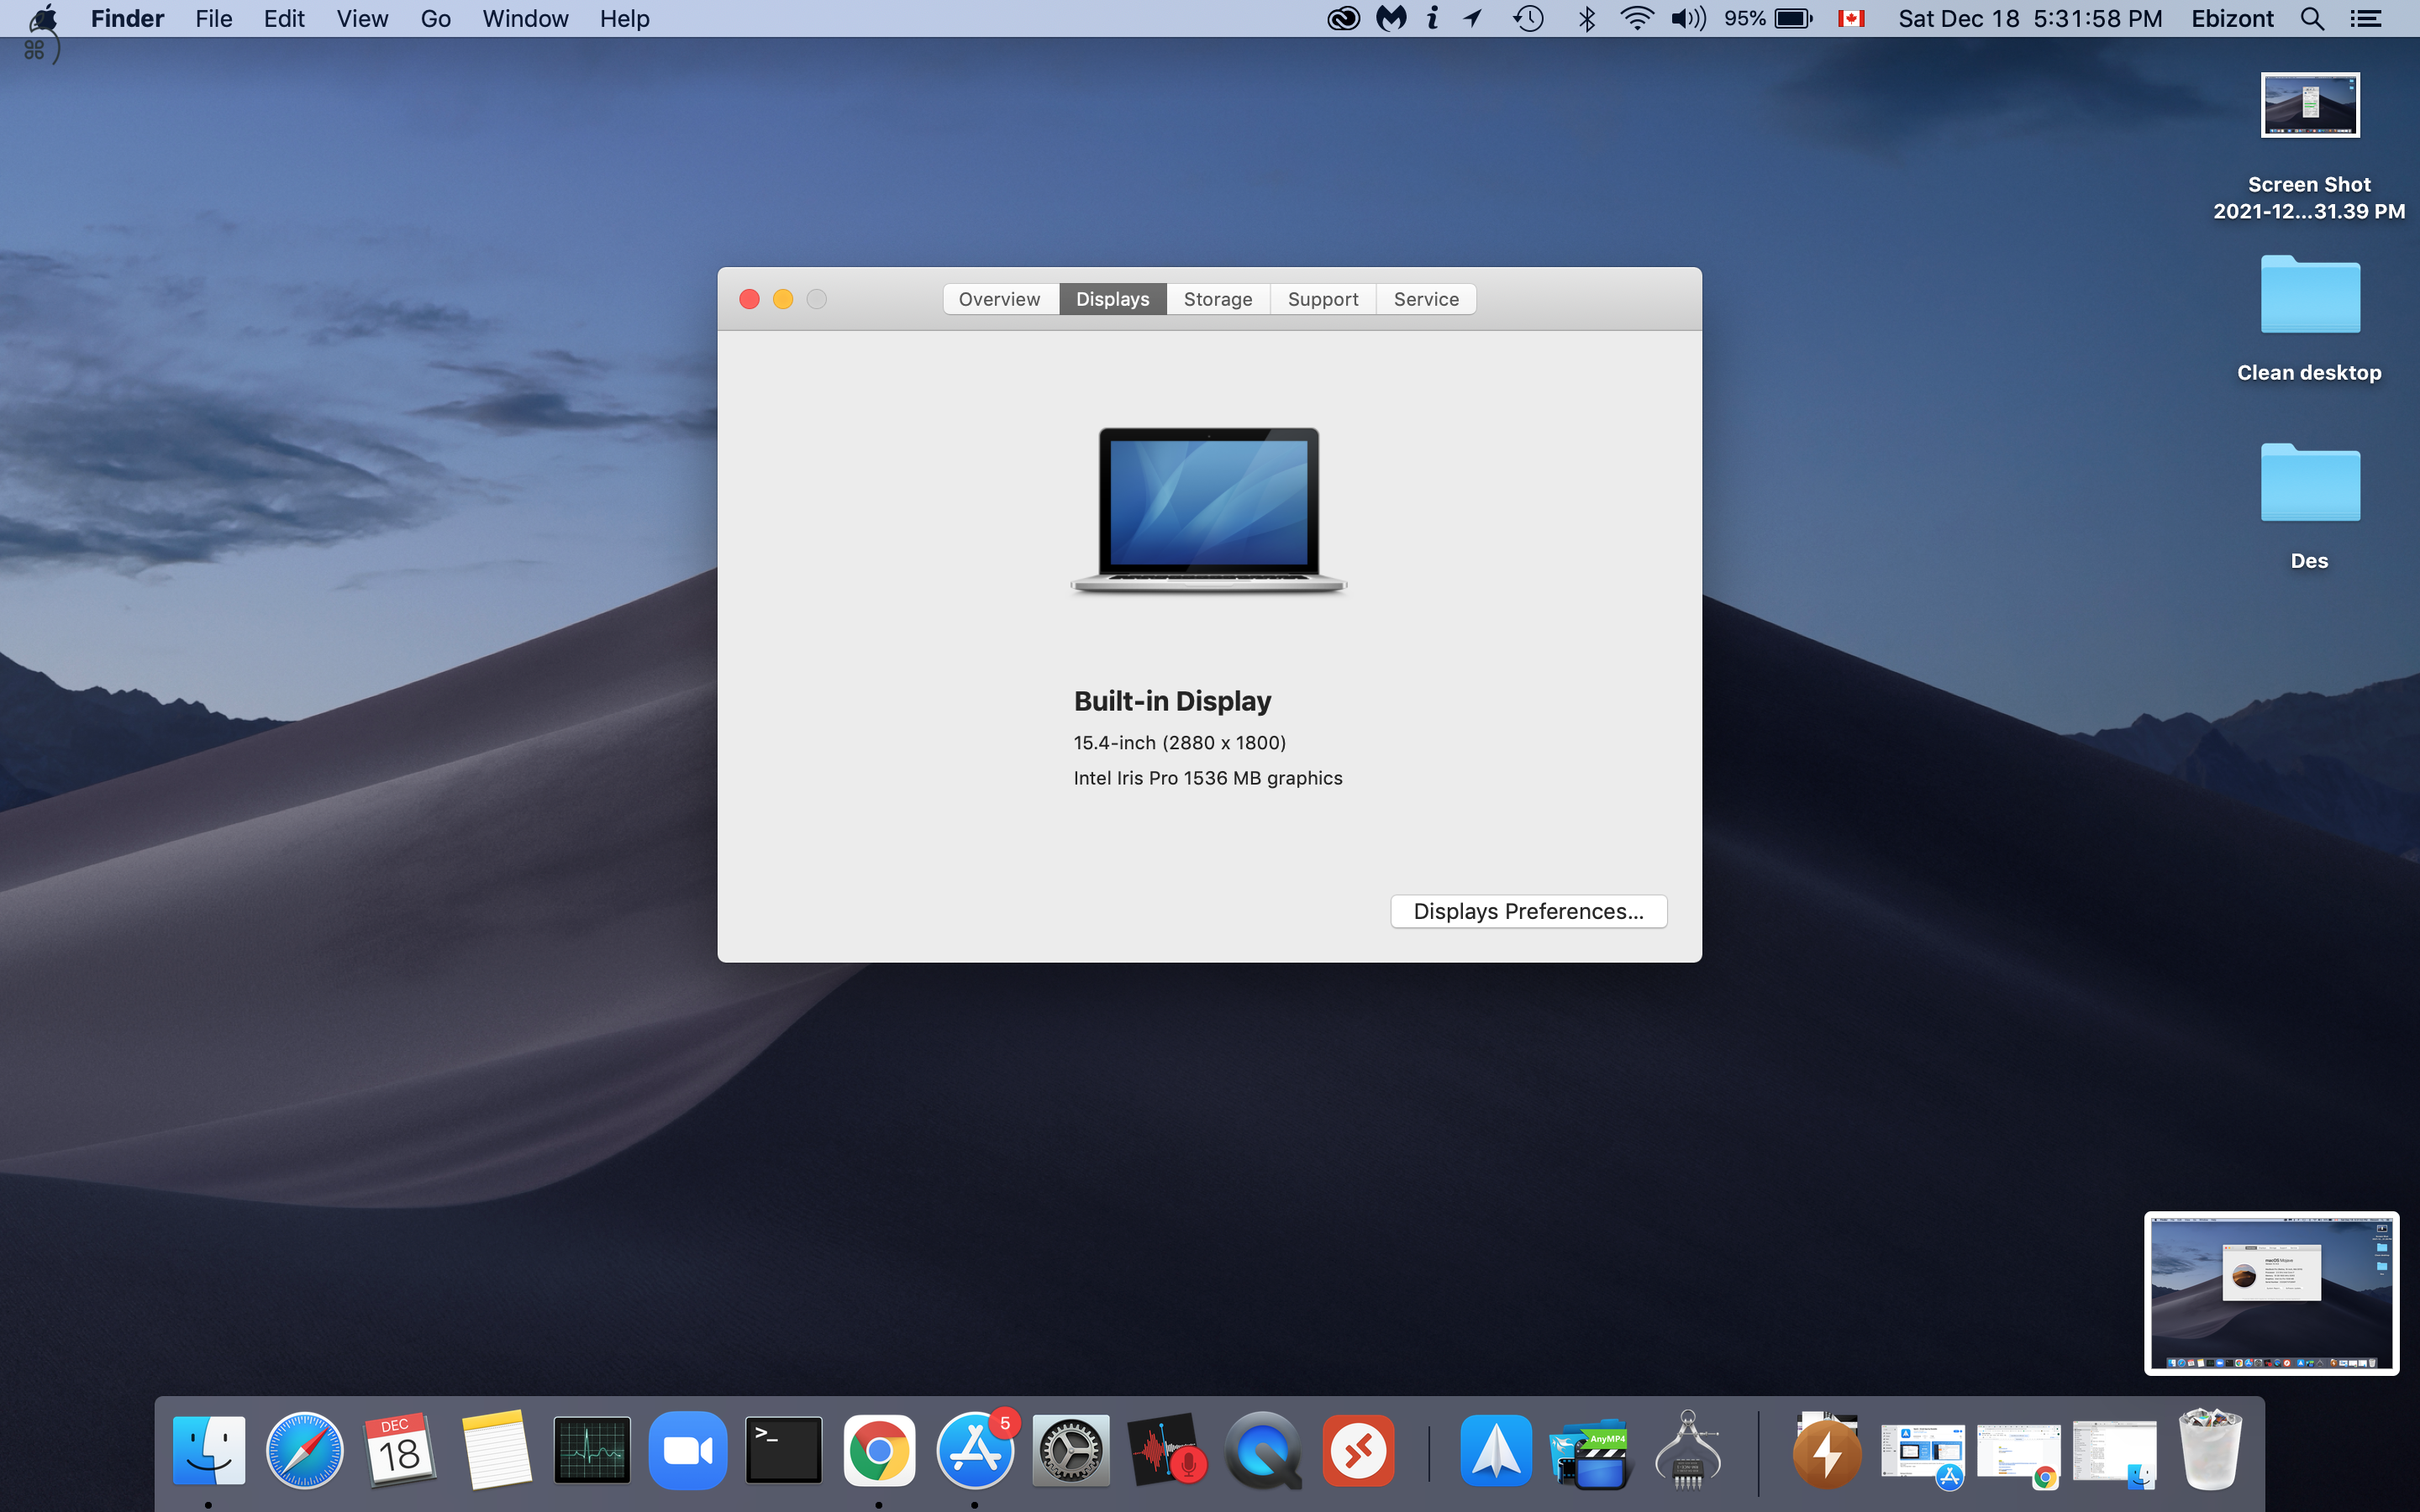Open the minimized Chrome window in Dock
The height and width of the screenshot is (1512, 2420).
(2019, 1454)
